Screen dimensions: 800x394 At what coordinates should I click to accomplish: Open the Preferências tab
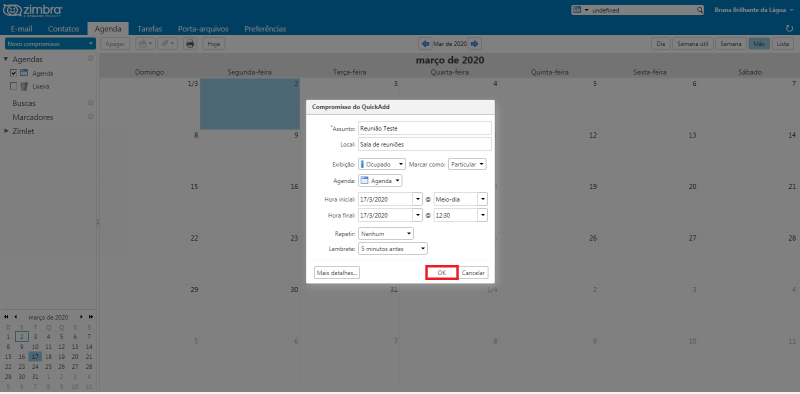pyautogui.click(x=265, y=29)
